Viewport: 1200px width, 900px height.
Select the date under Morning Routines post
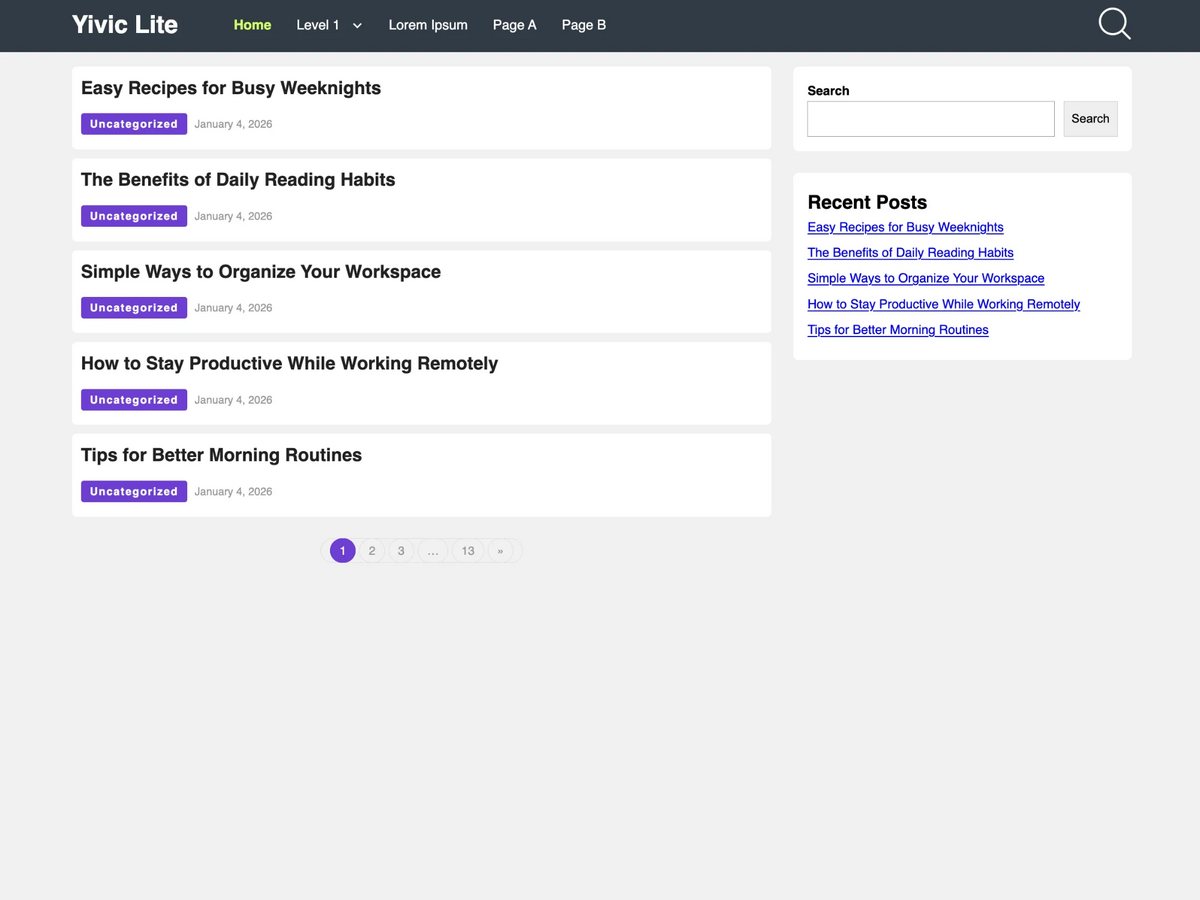coord(233,492)
